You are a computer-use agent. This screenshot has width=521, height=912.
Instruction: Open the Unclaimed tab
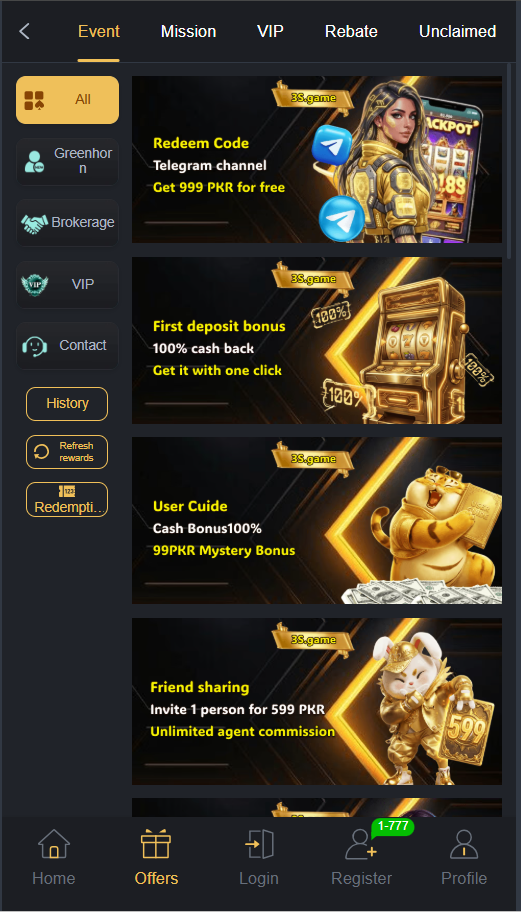(458, 31)
